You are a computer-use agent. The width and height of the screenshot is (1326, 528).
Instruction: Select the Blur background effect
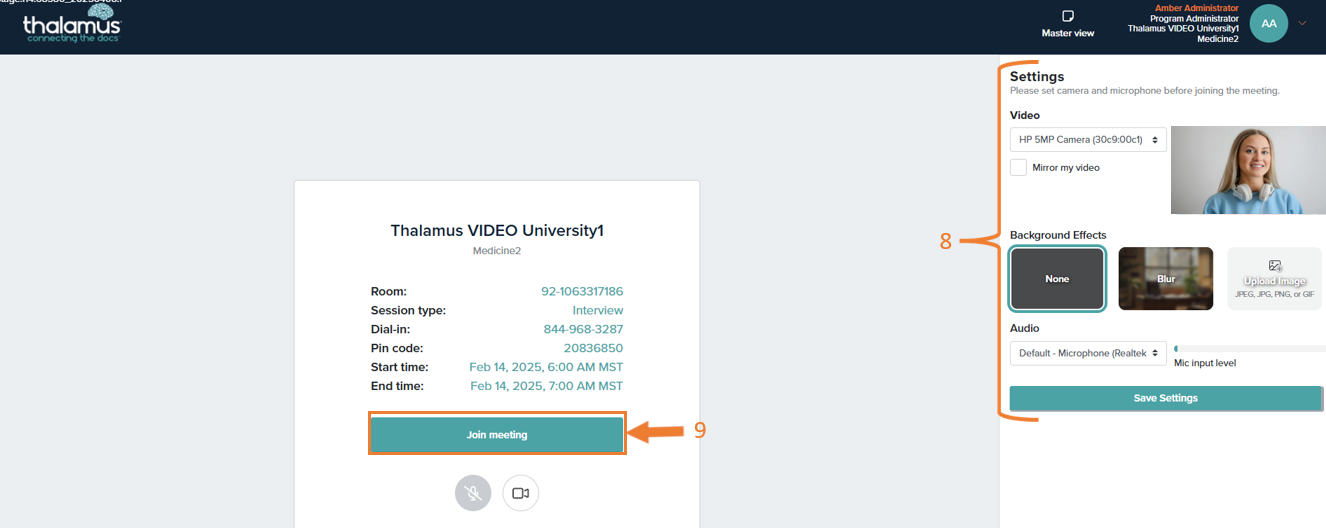pyautogui.click(x=1166, y=278)
